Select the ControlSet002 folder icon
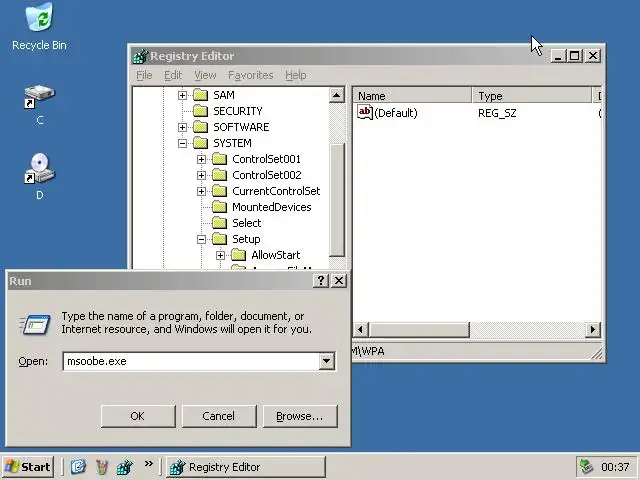This screenshot has height=480, width=640. pyautogui.click(x=220, y=175)
